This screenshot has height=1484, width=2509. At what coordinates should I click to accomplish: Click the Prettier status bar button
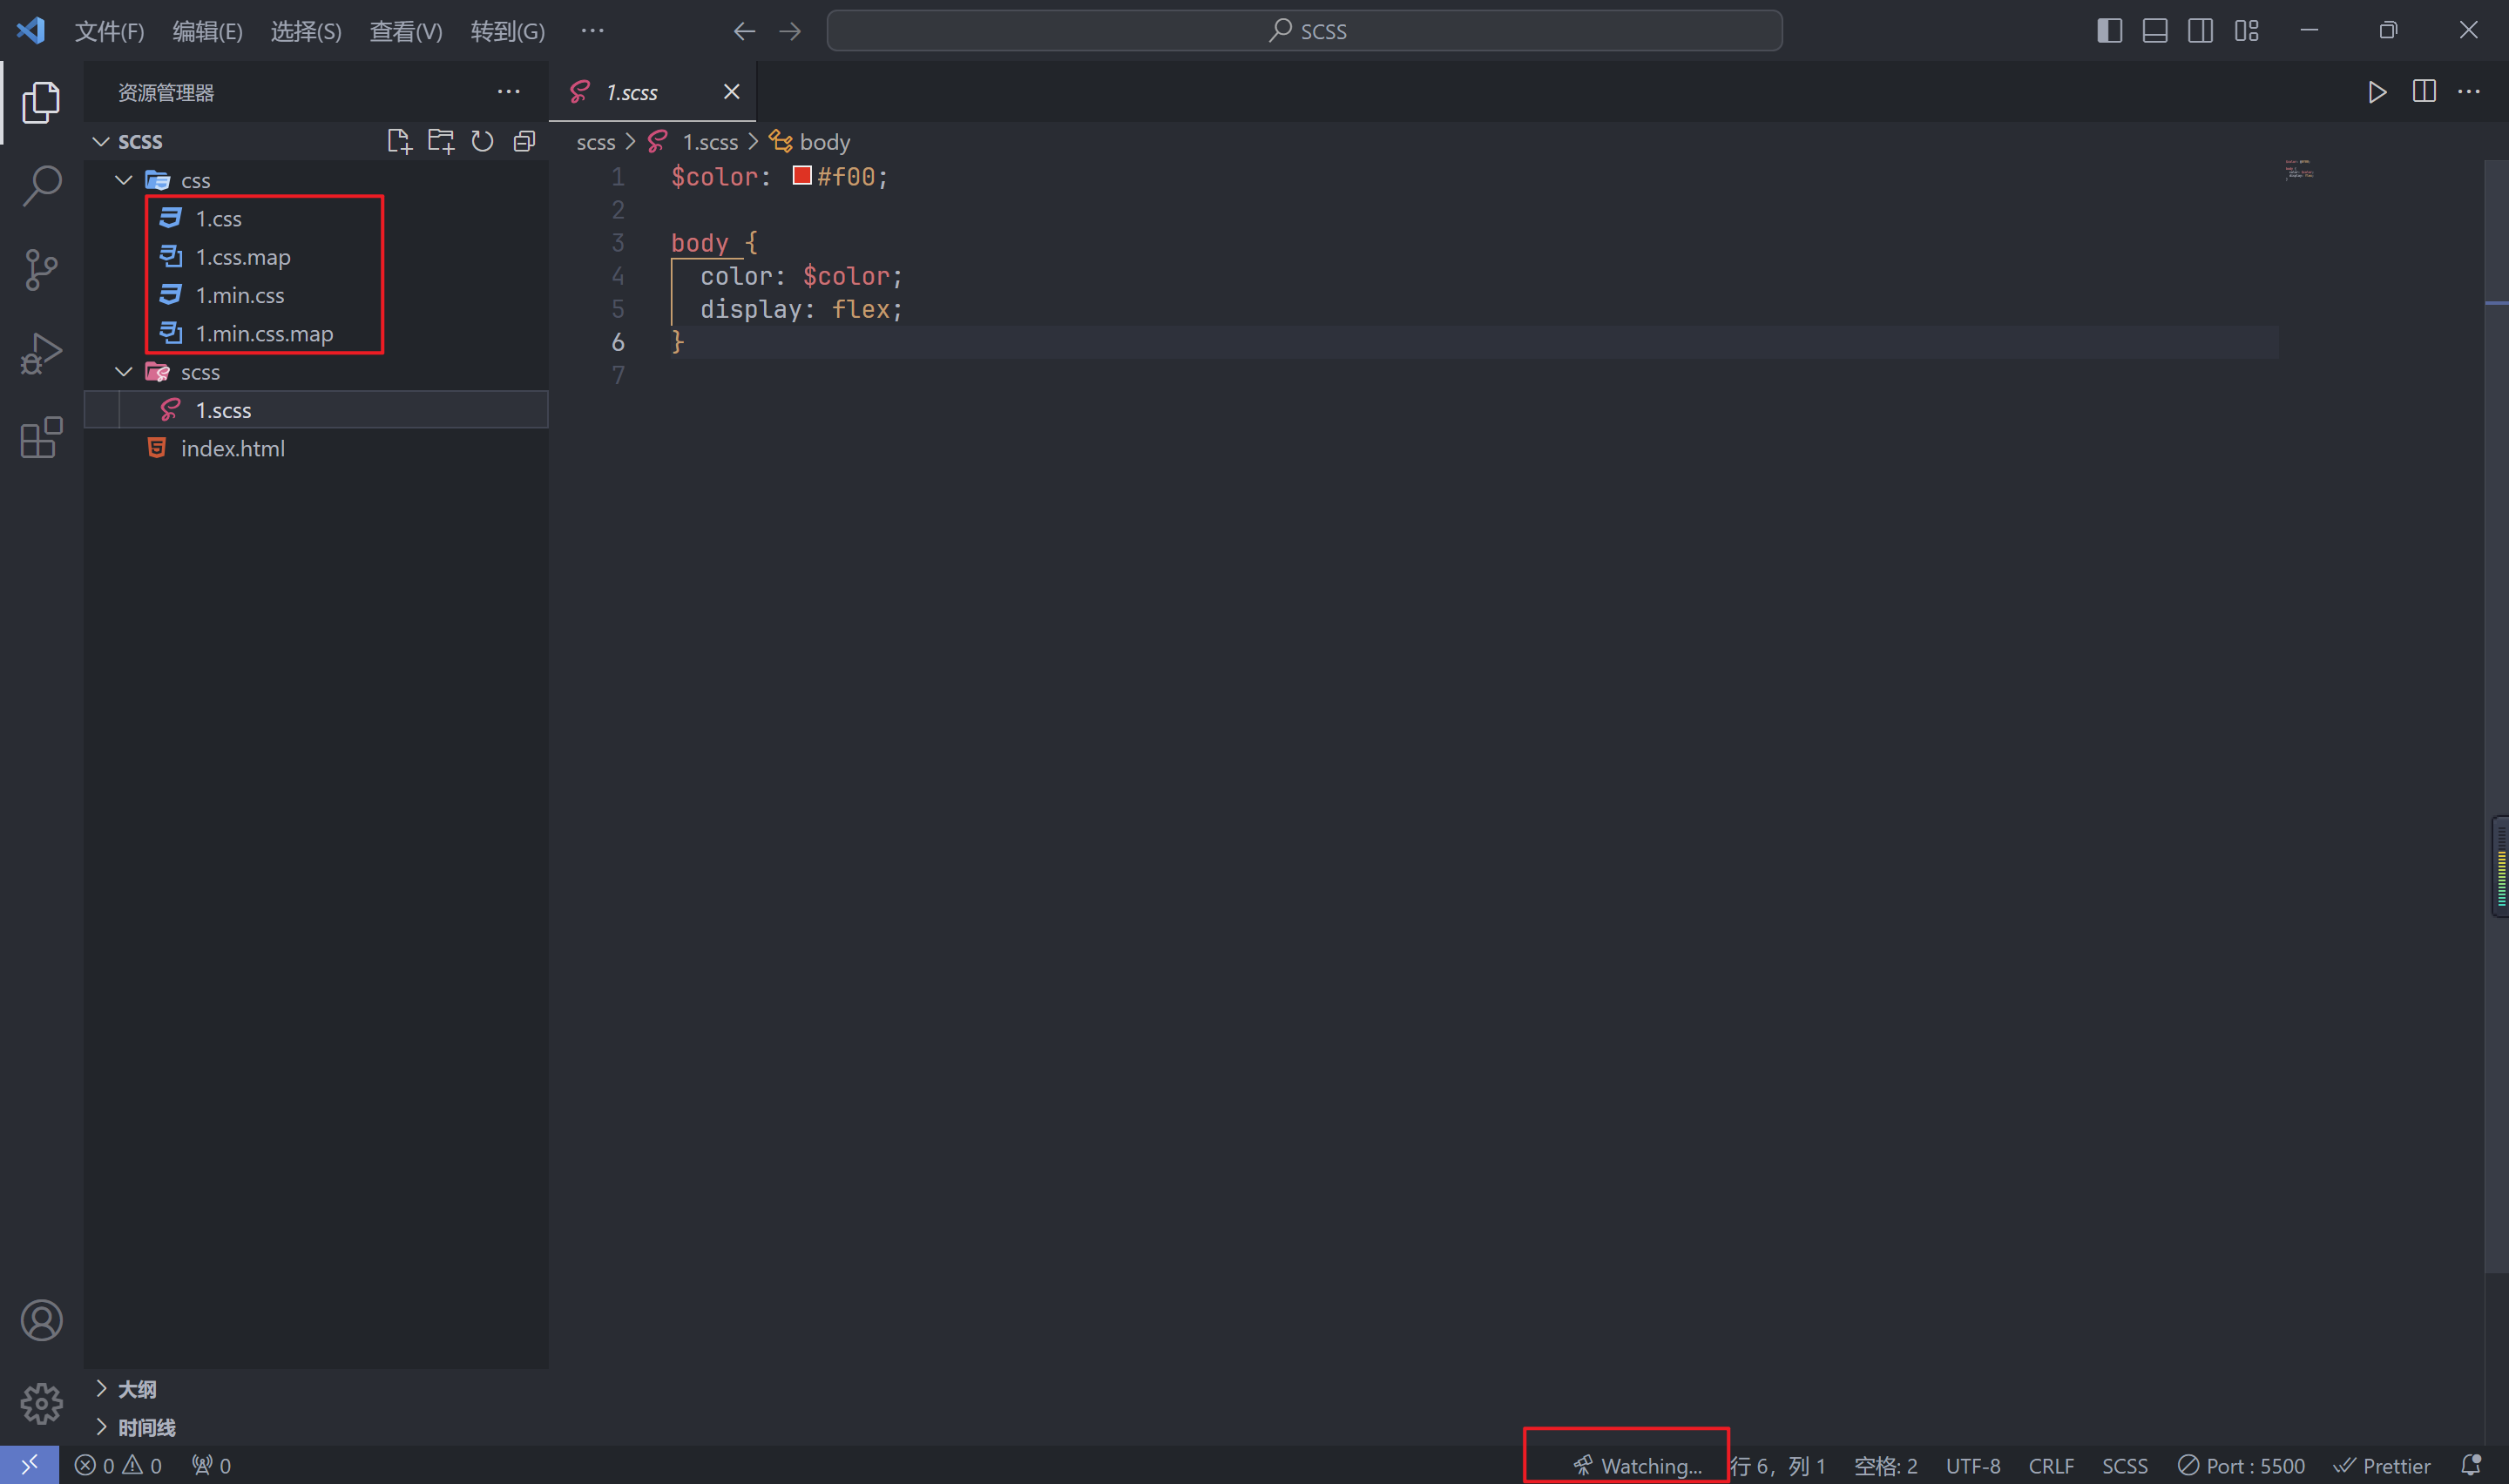point(2381,1465)
